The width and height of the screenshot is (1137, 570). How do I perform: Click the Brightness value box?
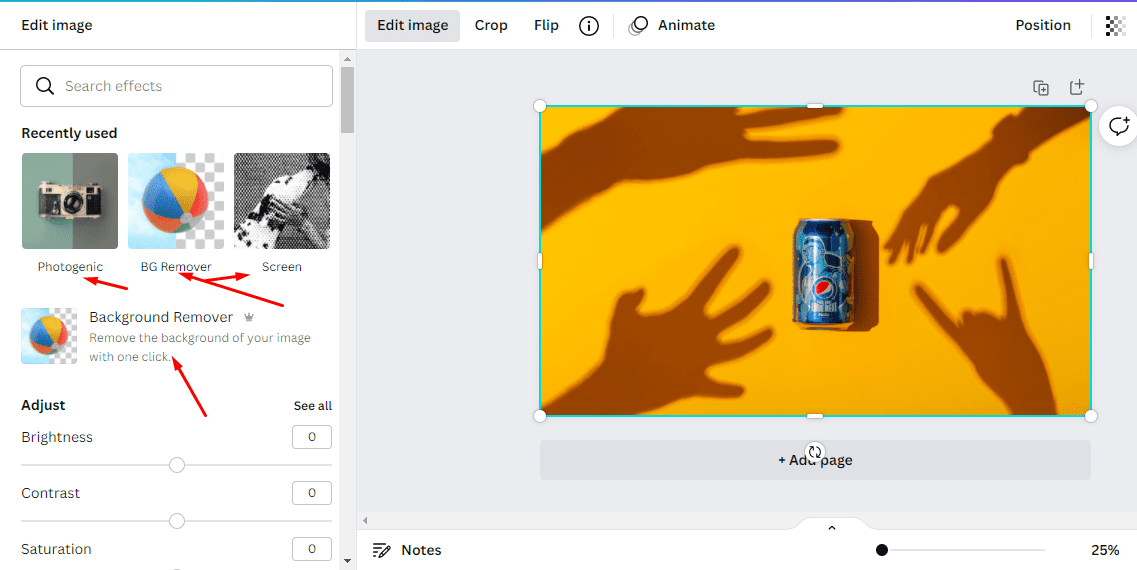(312, 437)
